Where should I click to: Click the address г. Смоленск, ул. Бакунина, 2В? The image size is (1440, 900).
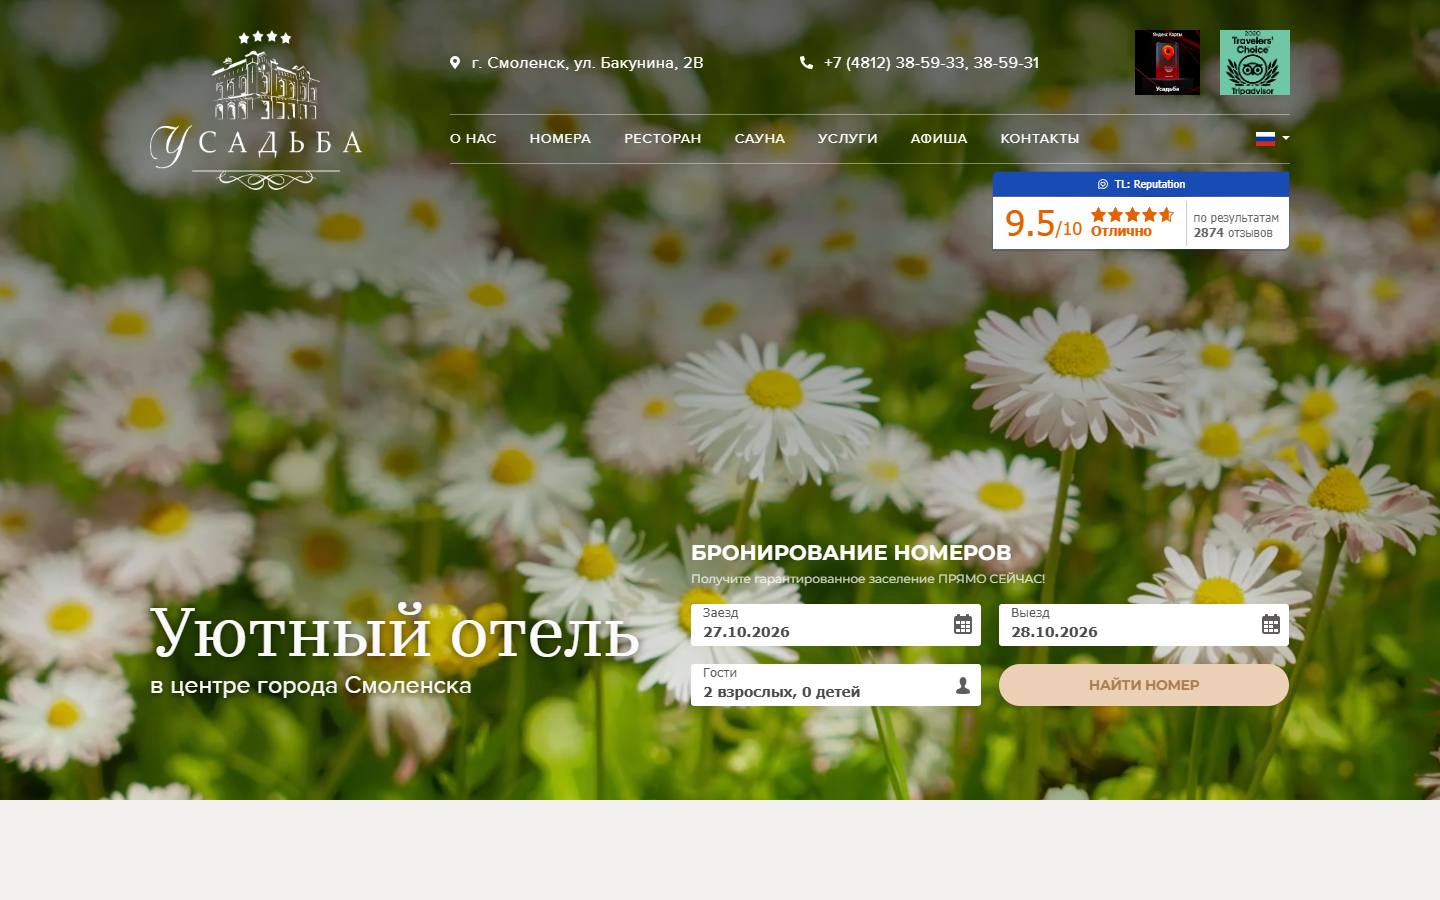pyautogui.click(x=587, y=63)
